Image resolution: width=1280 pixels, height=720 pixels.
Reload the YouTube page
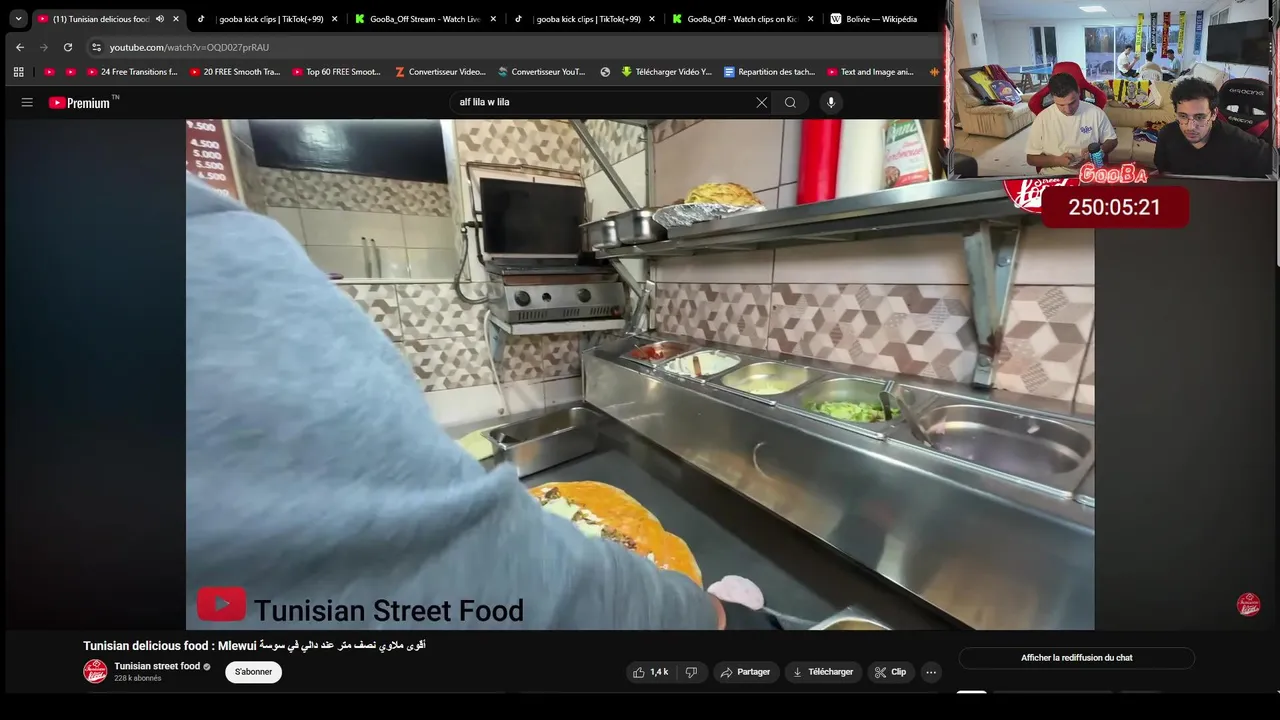68,47
